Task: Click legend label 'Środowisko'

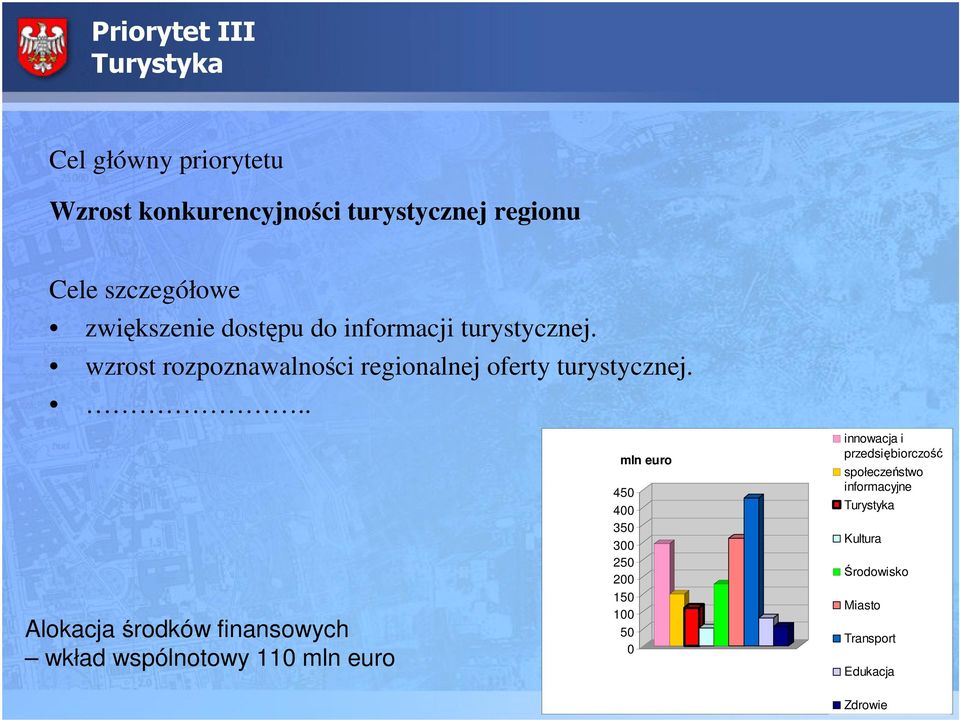Action: [x=876, y=572]
